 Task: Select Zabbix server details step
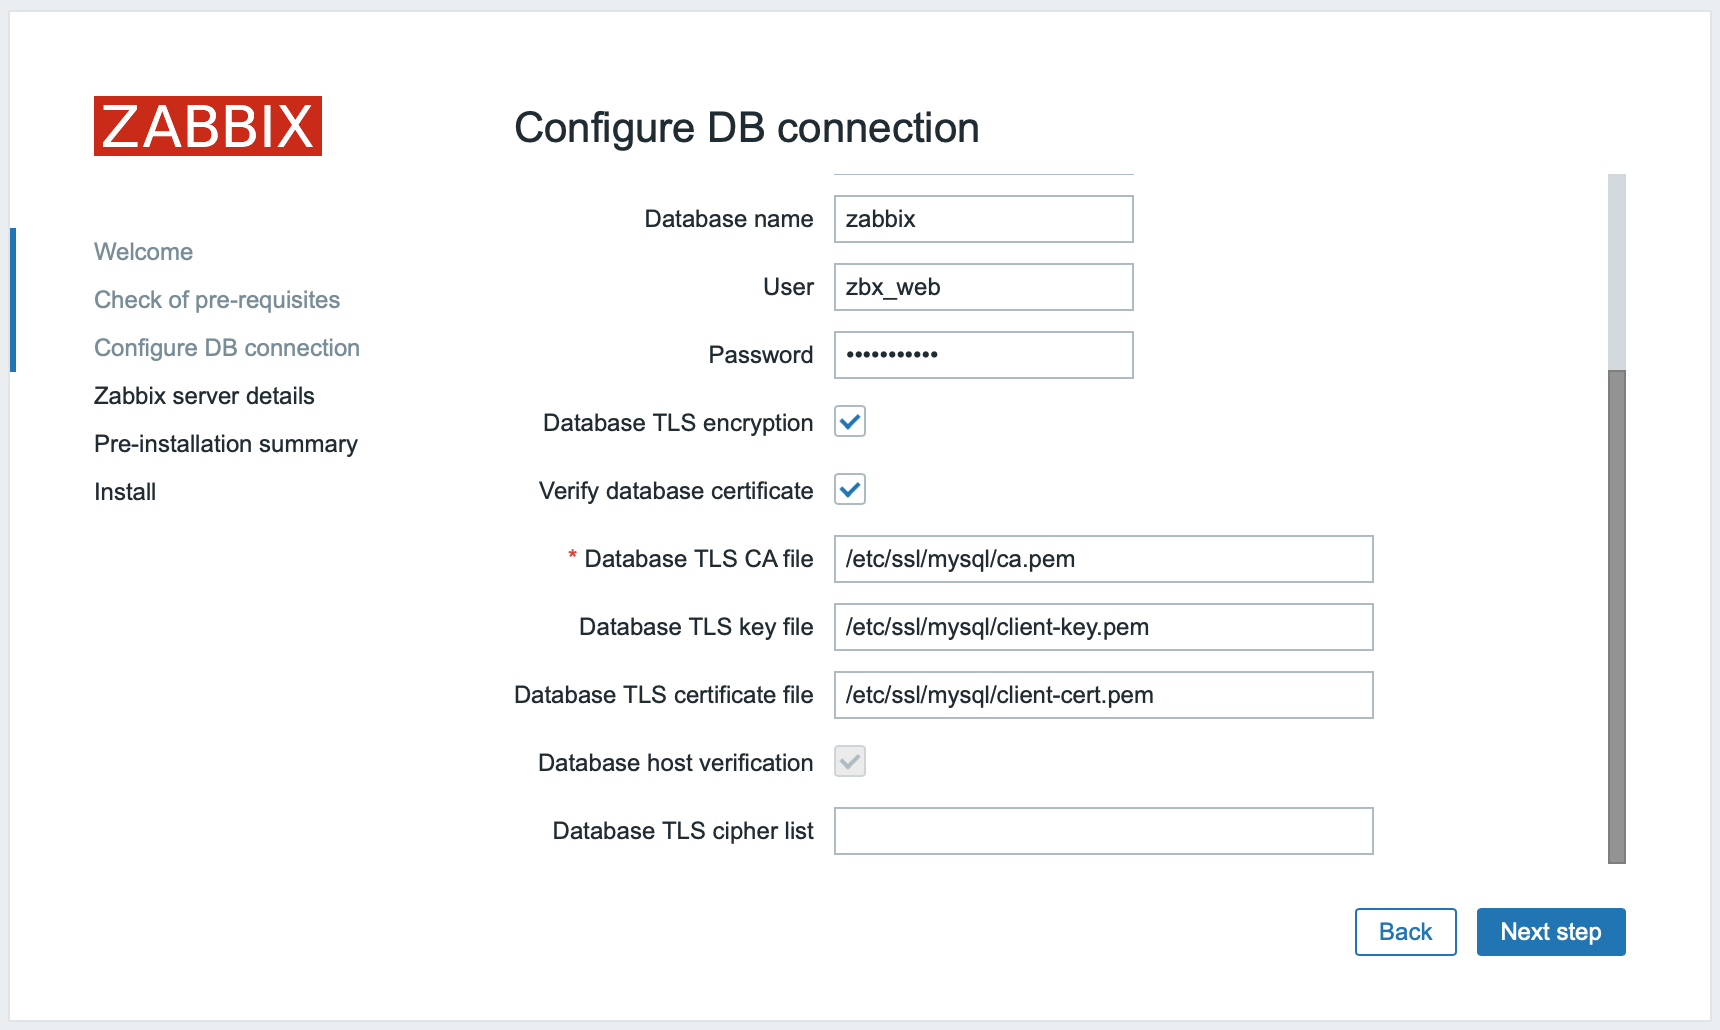(x=204, y=396)
